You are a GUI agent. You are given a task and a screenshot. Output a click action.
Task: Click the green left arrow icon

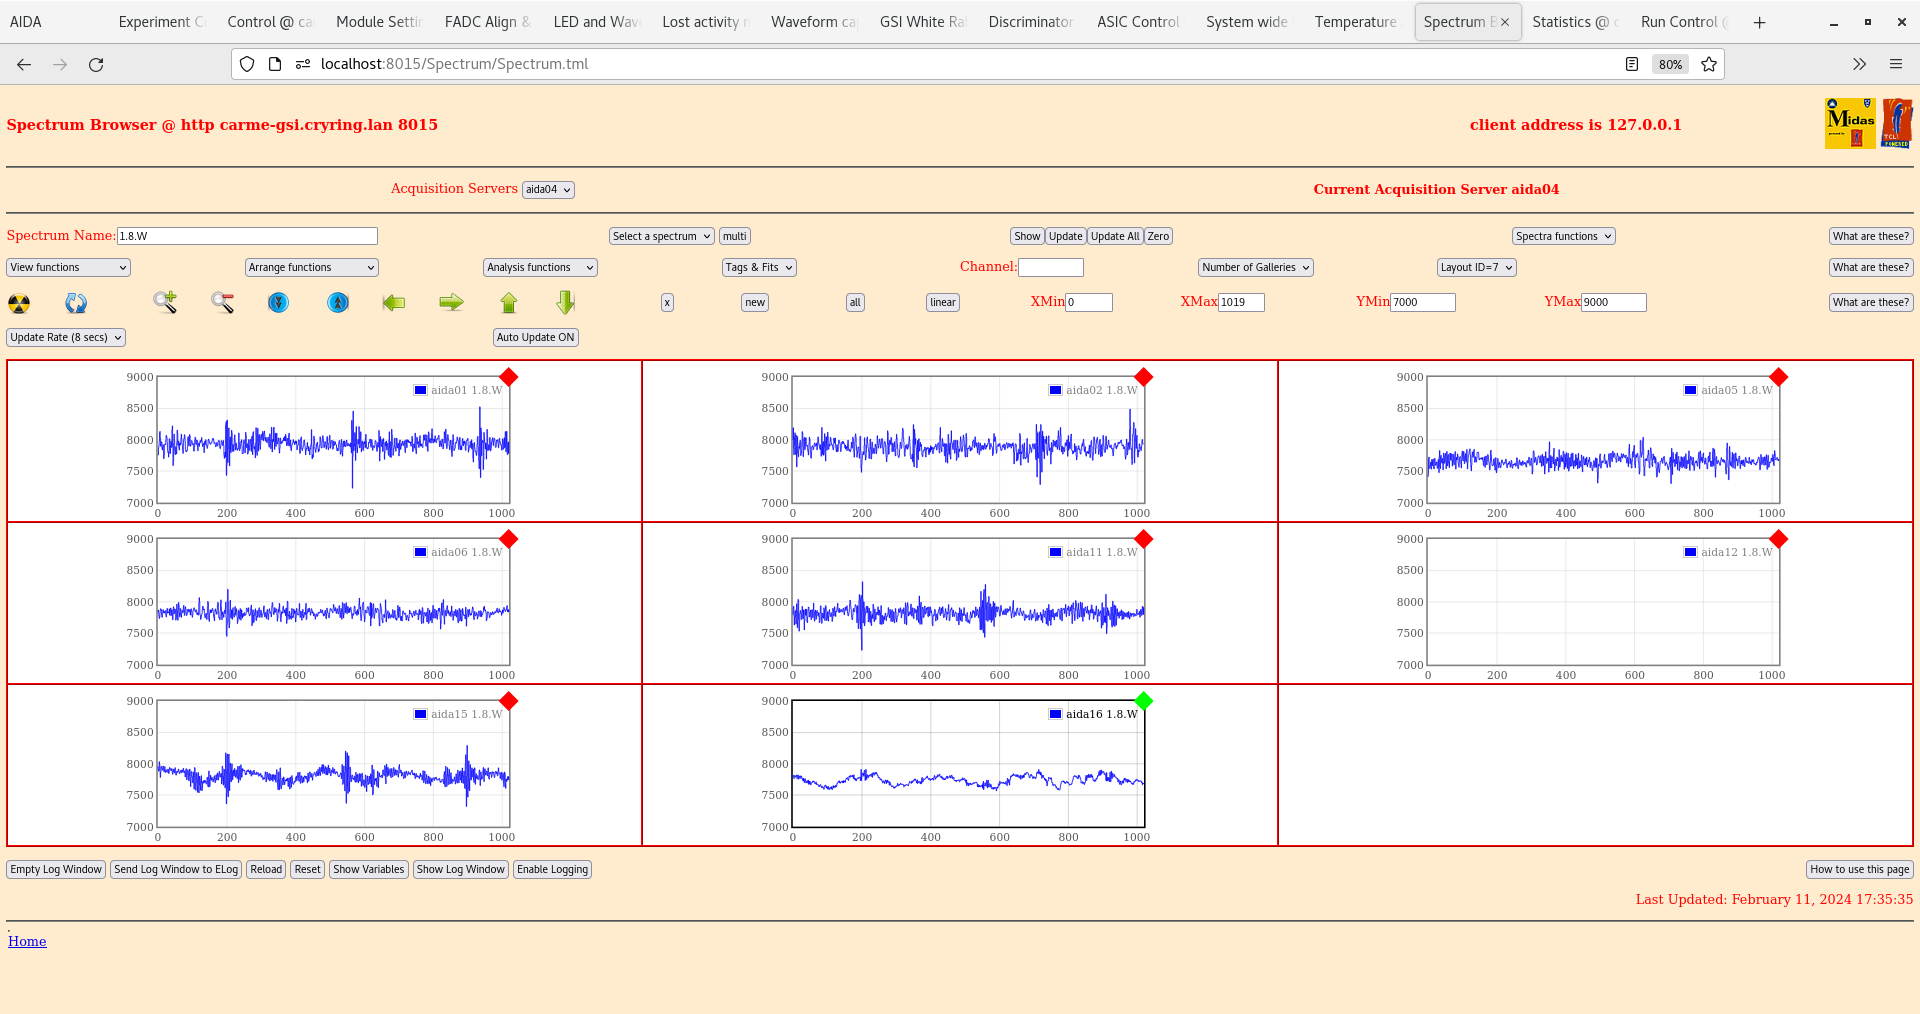click(394, 302)
